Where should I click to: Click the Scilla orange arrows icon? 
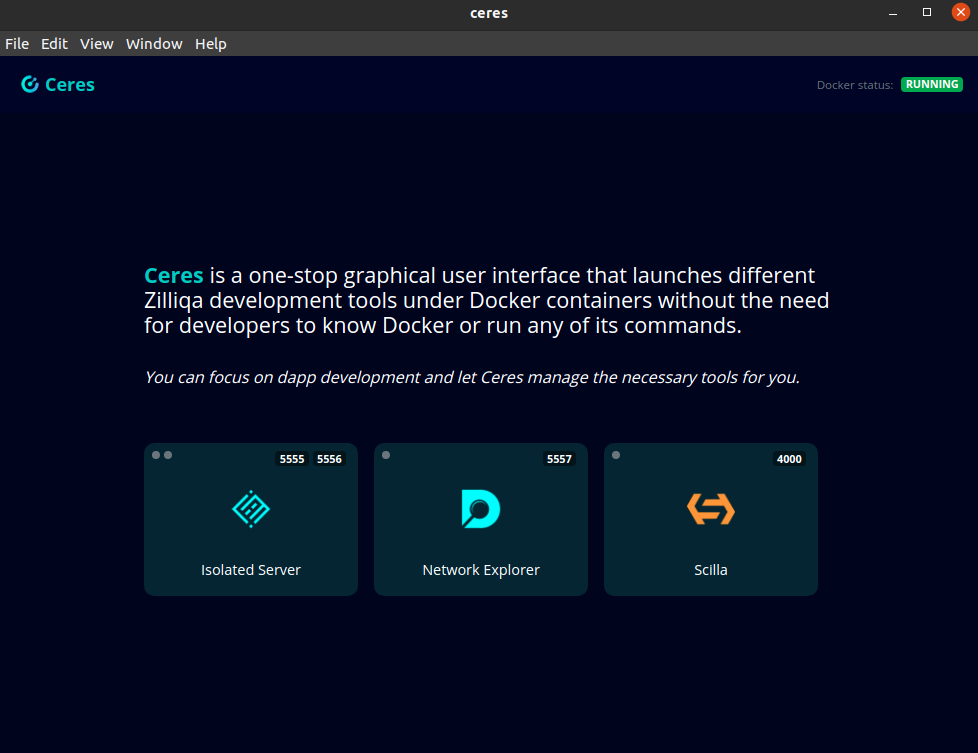pyautogui.click(x=711, y=509)
